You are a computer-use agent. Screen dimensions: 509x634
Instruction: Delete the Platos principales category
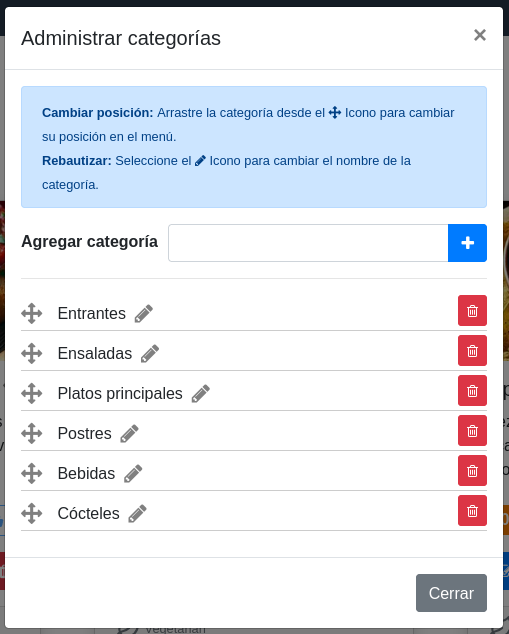472,391
